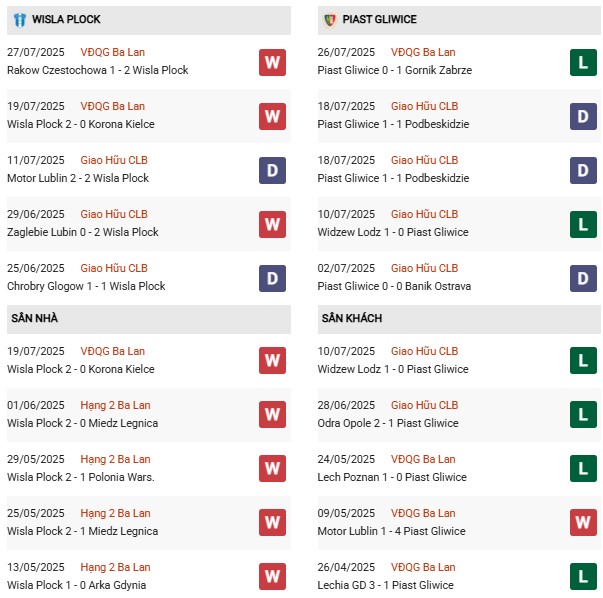The image size is (603, 598).
Task: Click L badge for Gornik Zabrze match
Action: (x=583, y=62)
